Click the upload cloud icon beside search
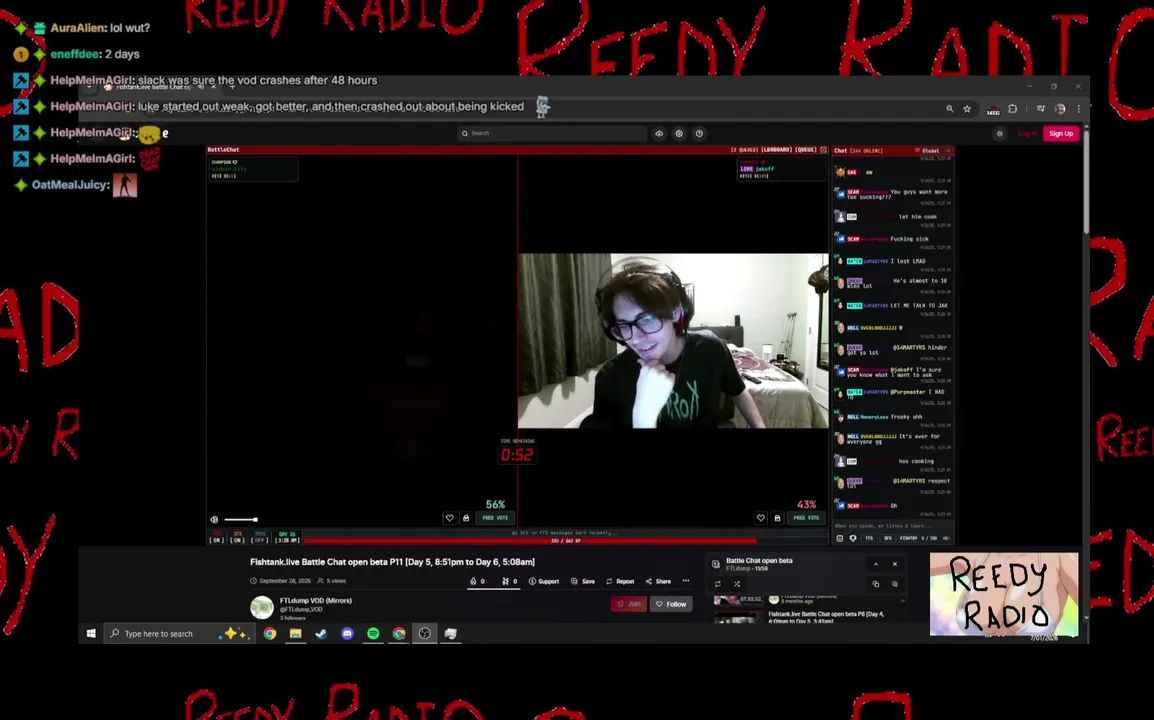Viewport: 1154px width, 720px height. coord(659,133)
